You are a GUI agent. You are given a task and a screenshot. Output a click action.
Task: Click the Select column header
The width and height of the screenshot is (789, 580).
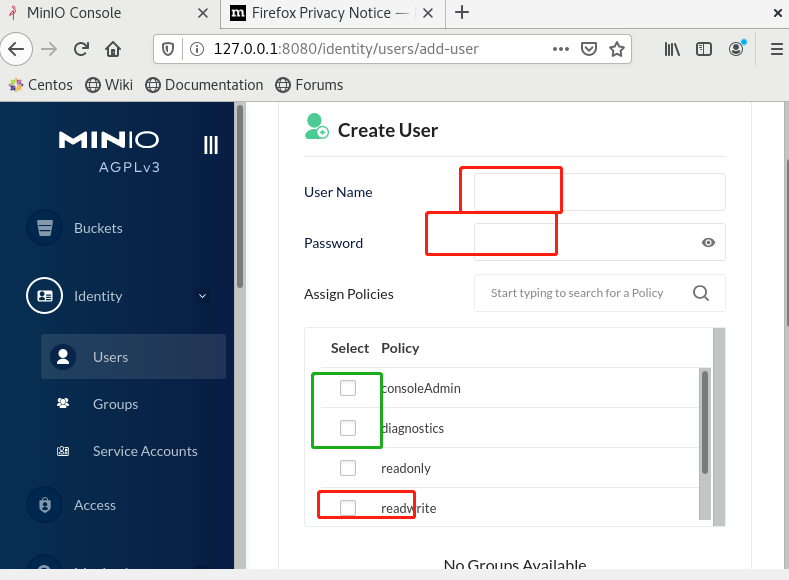[350, 348]
